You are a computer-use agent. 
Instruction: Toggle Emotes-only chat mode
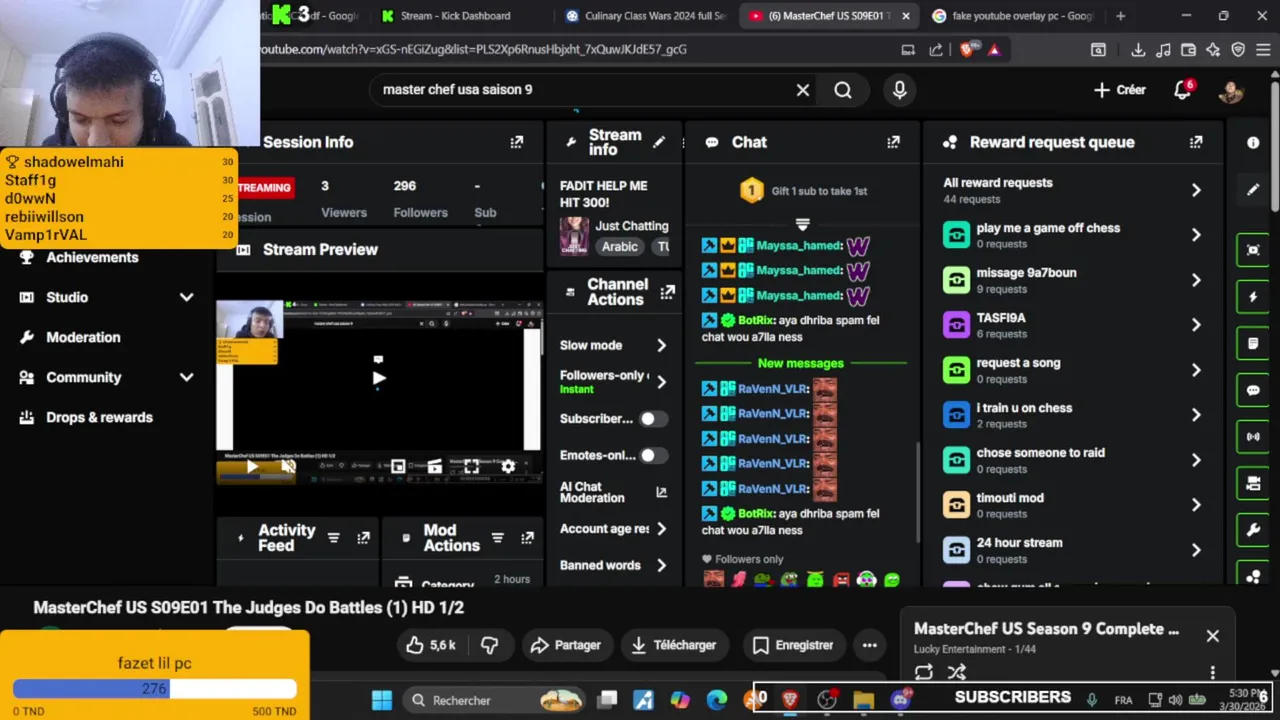coord(653,455)
